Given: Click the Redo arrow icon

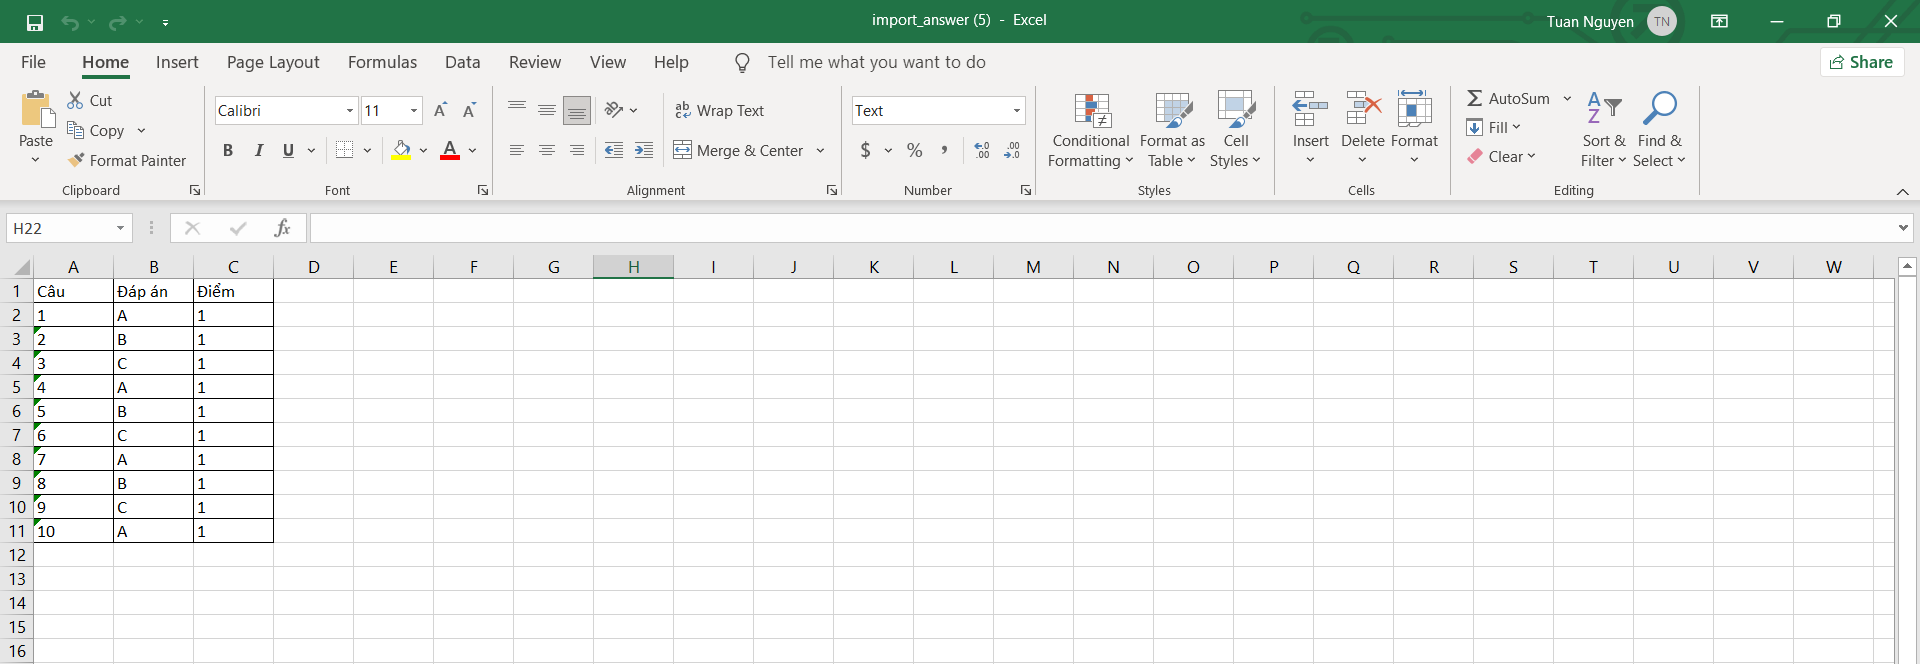Looking at the screenshot, I should pyautogui.click(x=117, y=22).
